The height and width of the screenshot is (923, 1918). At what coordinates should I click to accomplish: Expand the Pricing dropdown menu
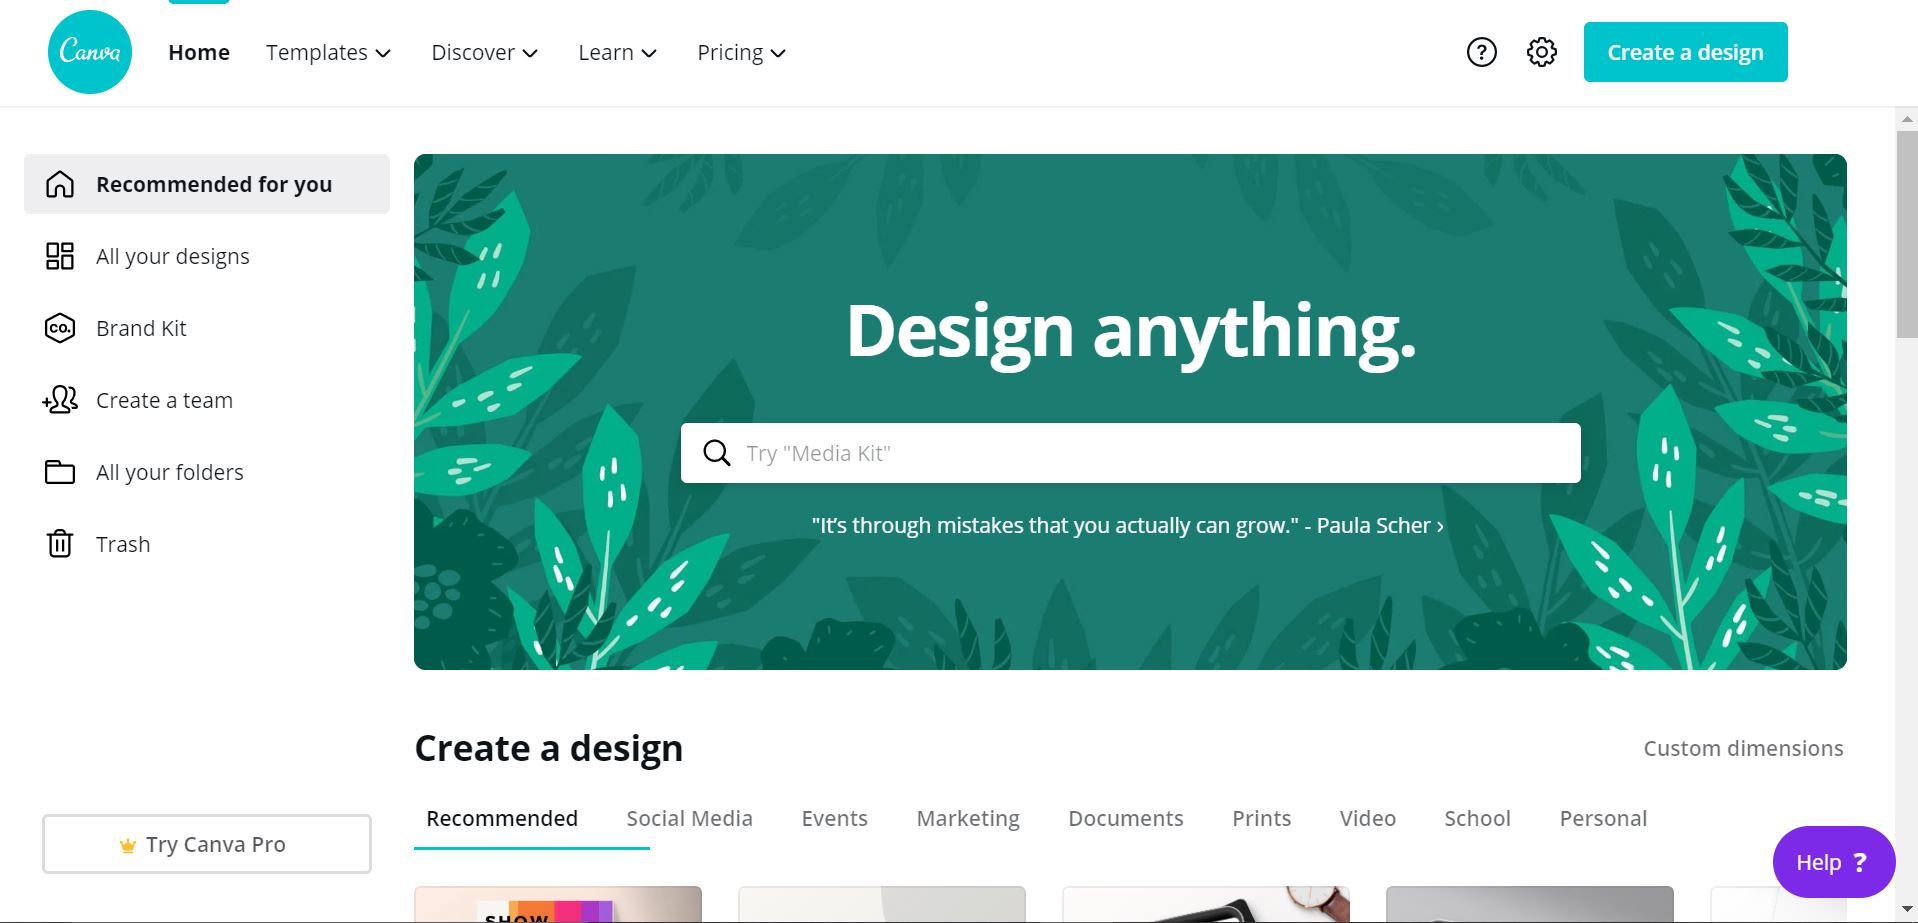pos(741,52)
